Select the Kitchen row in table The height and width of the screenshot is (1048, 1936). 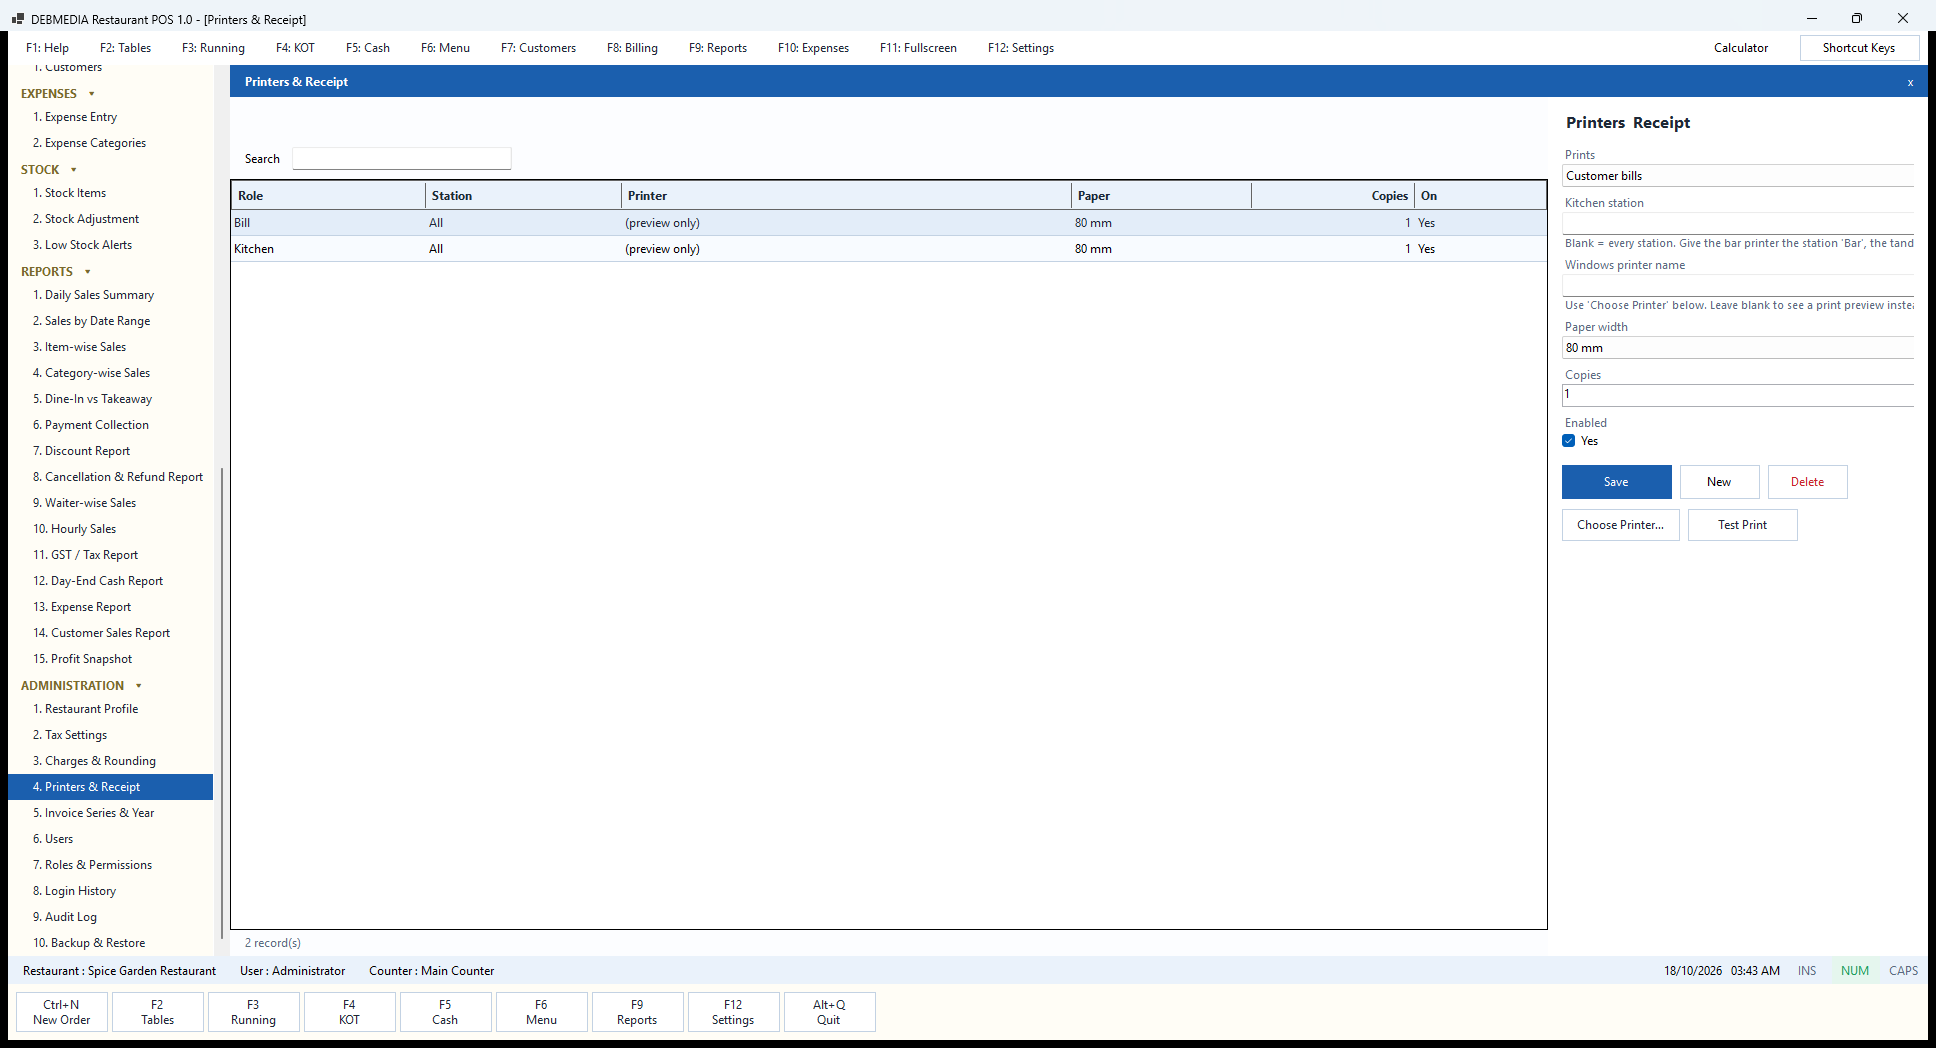tap(889, 249)
